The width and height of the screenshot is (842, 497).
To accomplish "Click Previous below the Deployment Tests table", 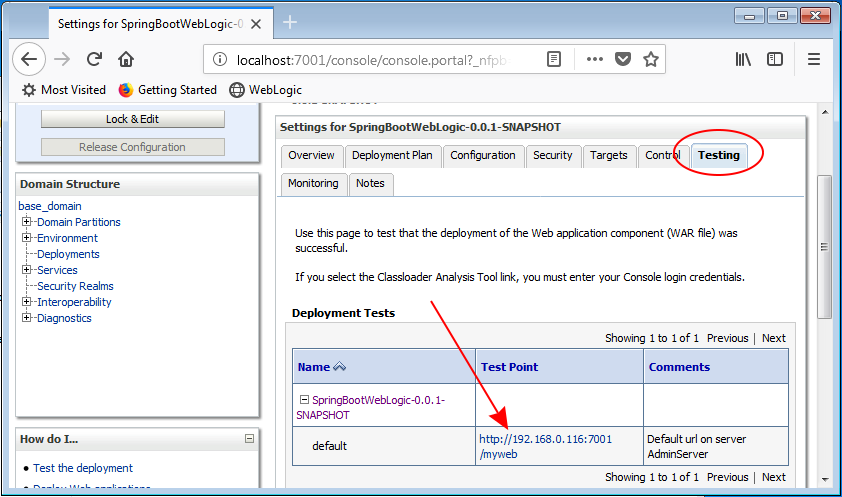I will [728, 477].
